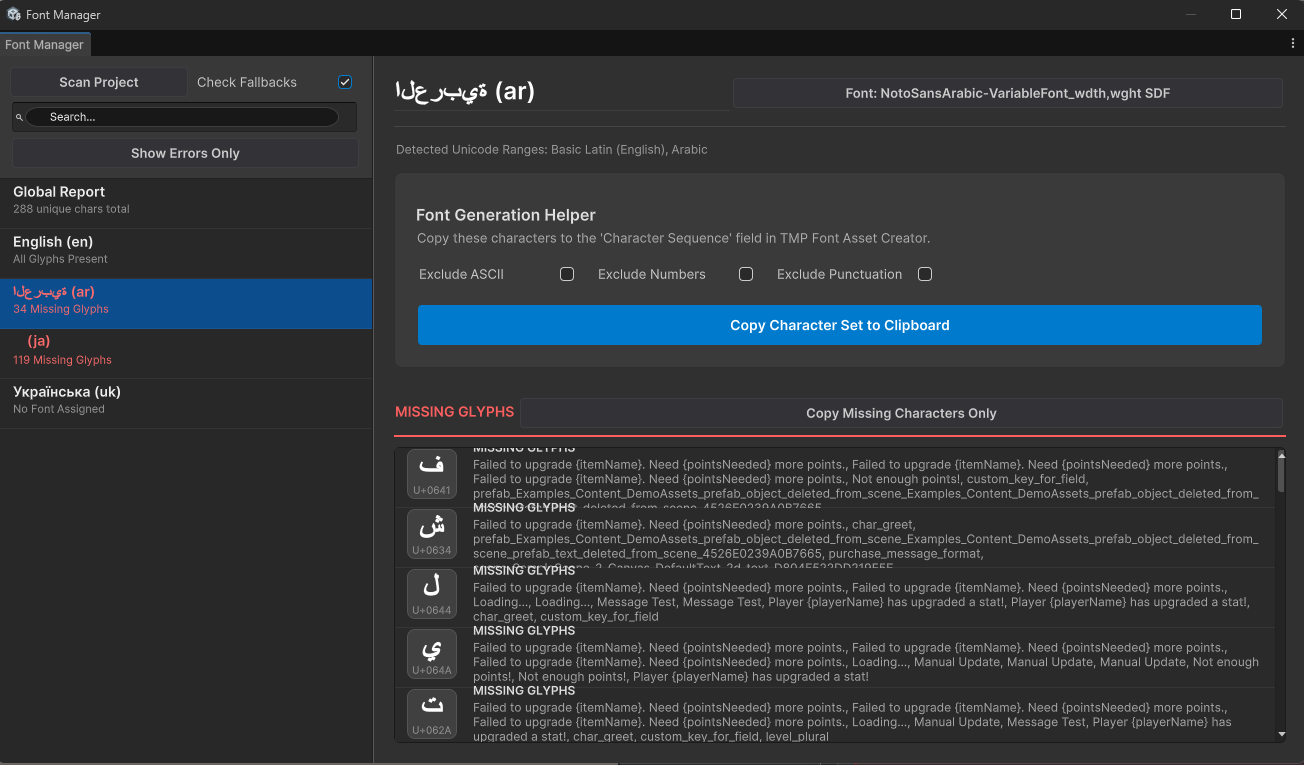The height and width of the screenshot is (765, 1304).
Task: Open the NotoSansArabic font assignment field
Action: pyautogui.click(x=1008, y=92)
